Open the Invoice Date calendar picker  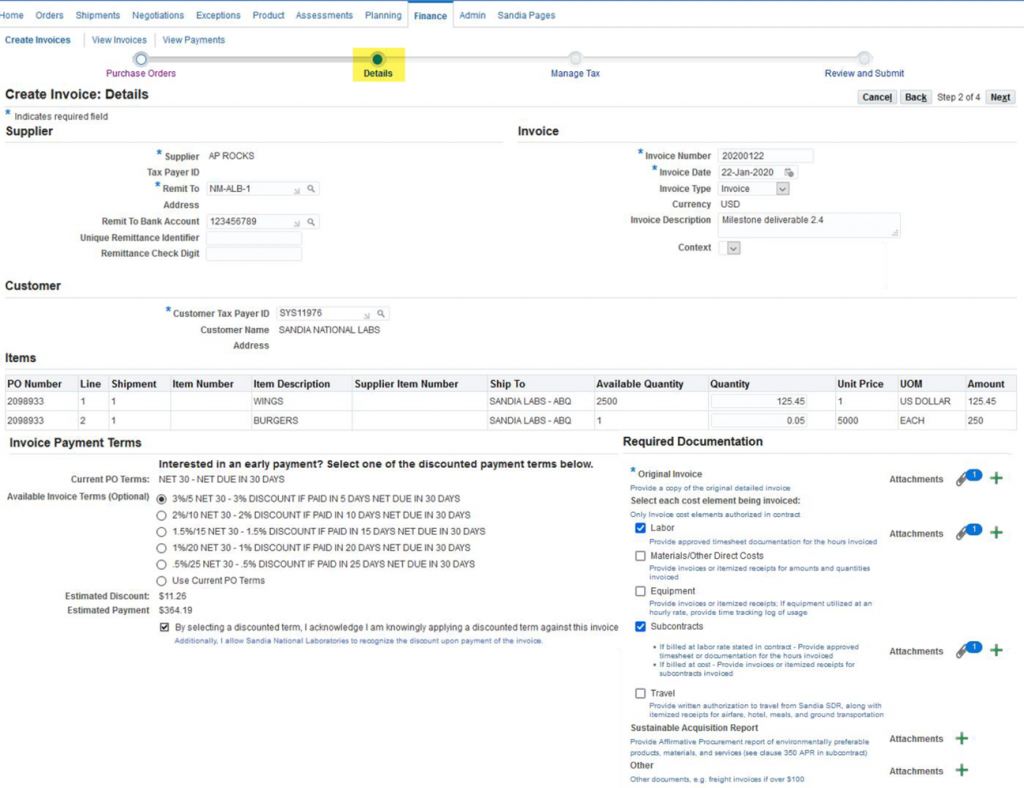point(789,172)
